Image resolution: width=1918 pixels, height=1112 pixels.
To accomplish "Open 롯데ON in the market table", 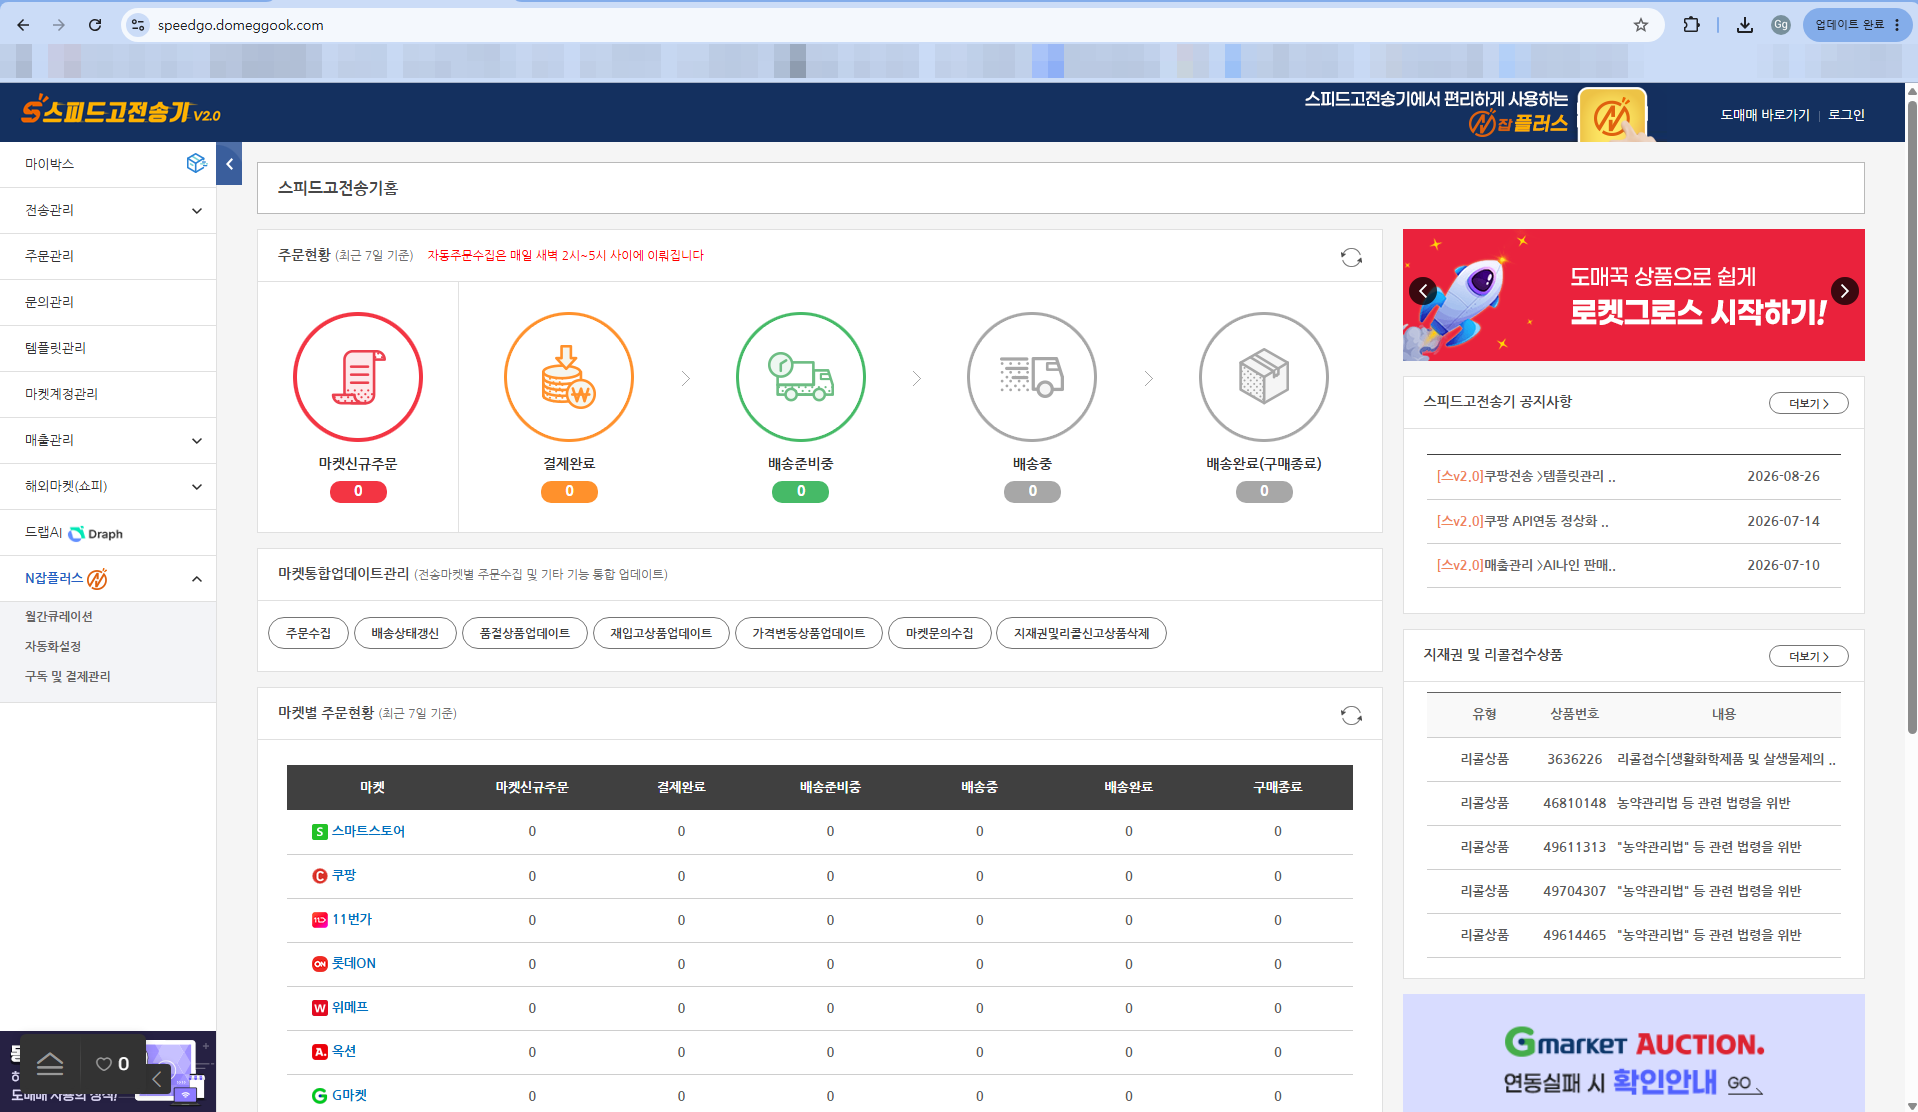I will pos(354,963).
